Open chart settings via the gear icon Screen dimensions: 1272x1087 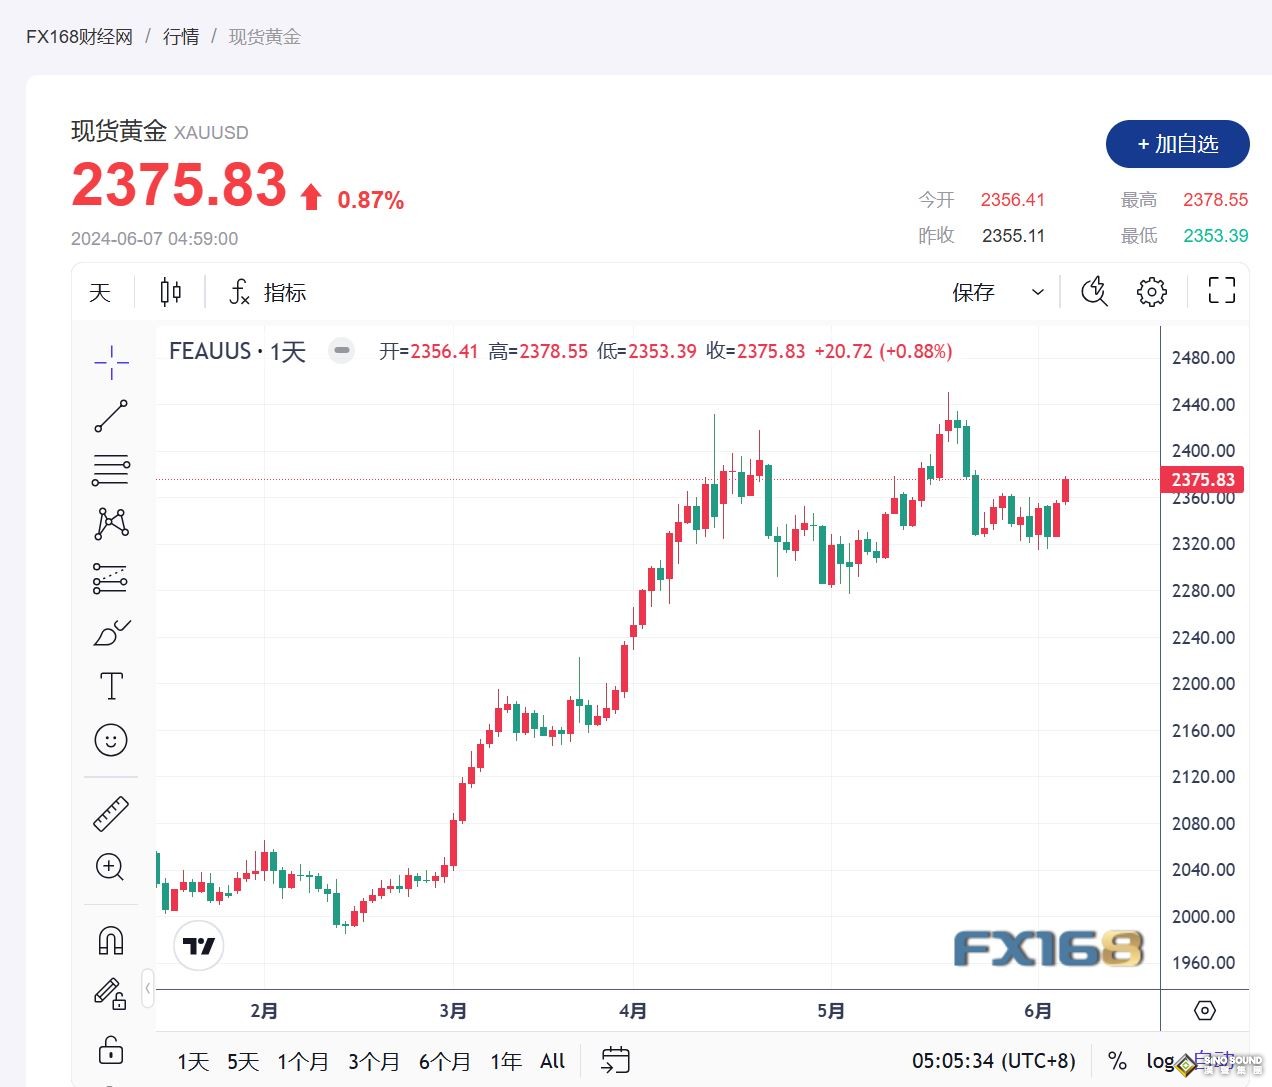click(1151, 291)
